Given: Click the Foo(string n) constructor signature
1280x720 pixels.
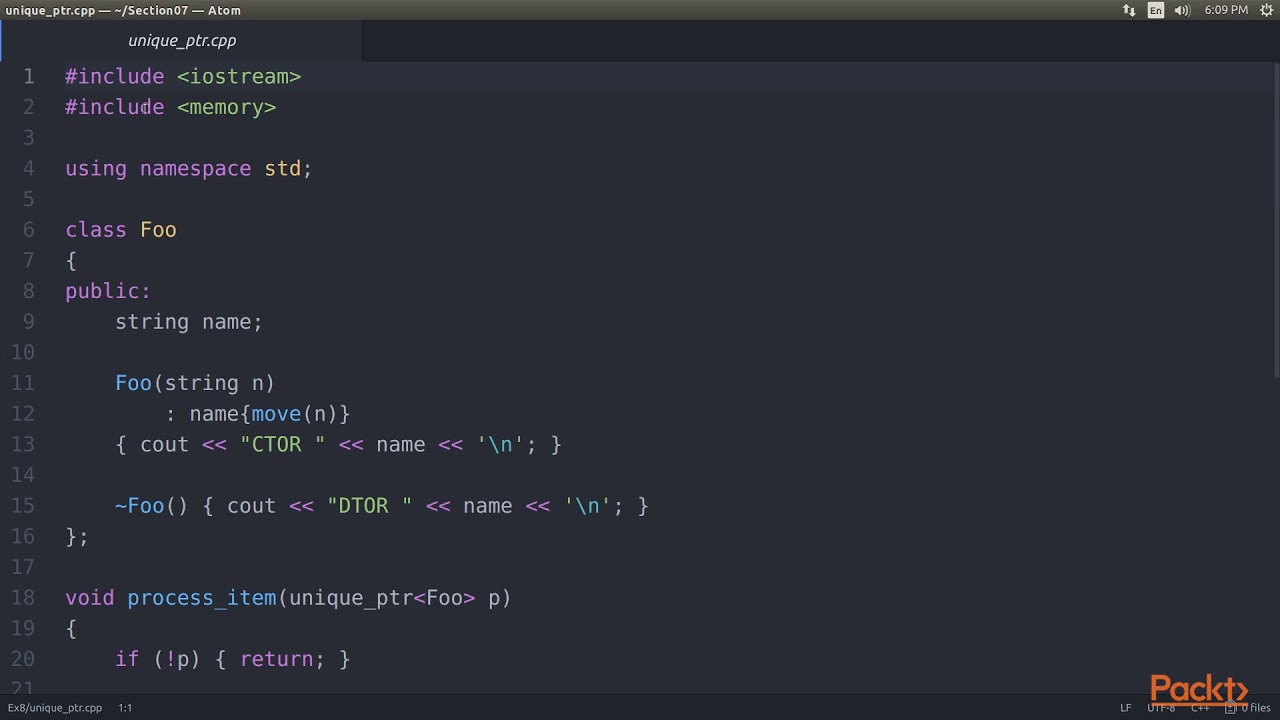Looking at the screenshot, I should (x=195, y=383).
